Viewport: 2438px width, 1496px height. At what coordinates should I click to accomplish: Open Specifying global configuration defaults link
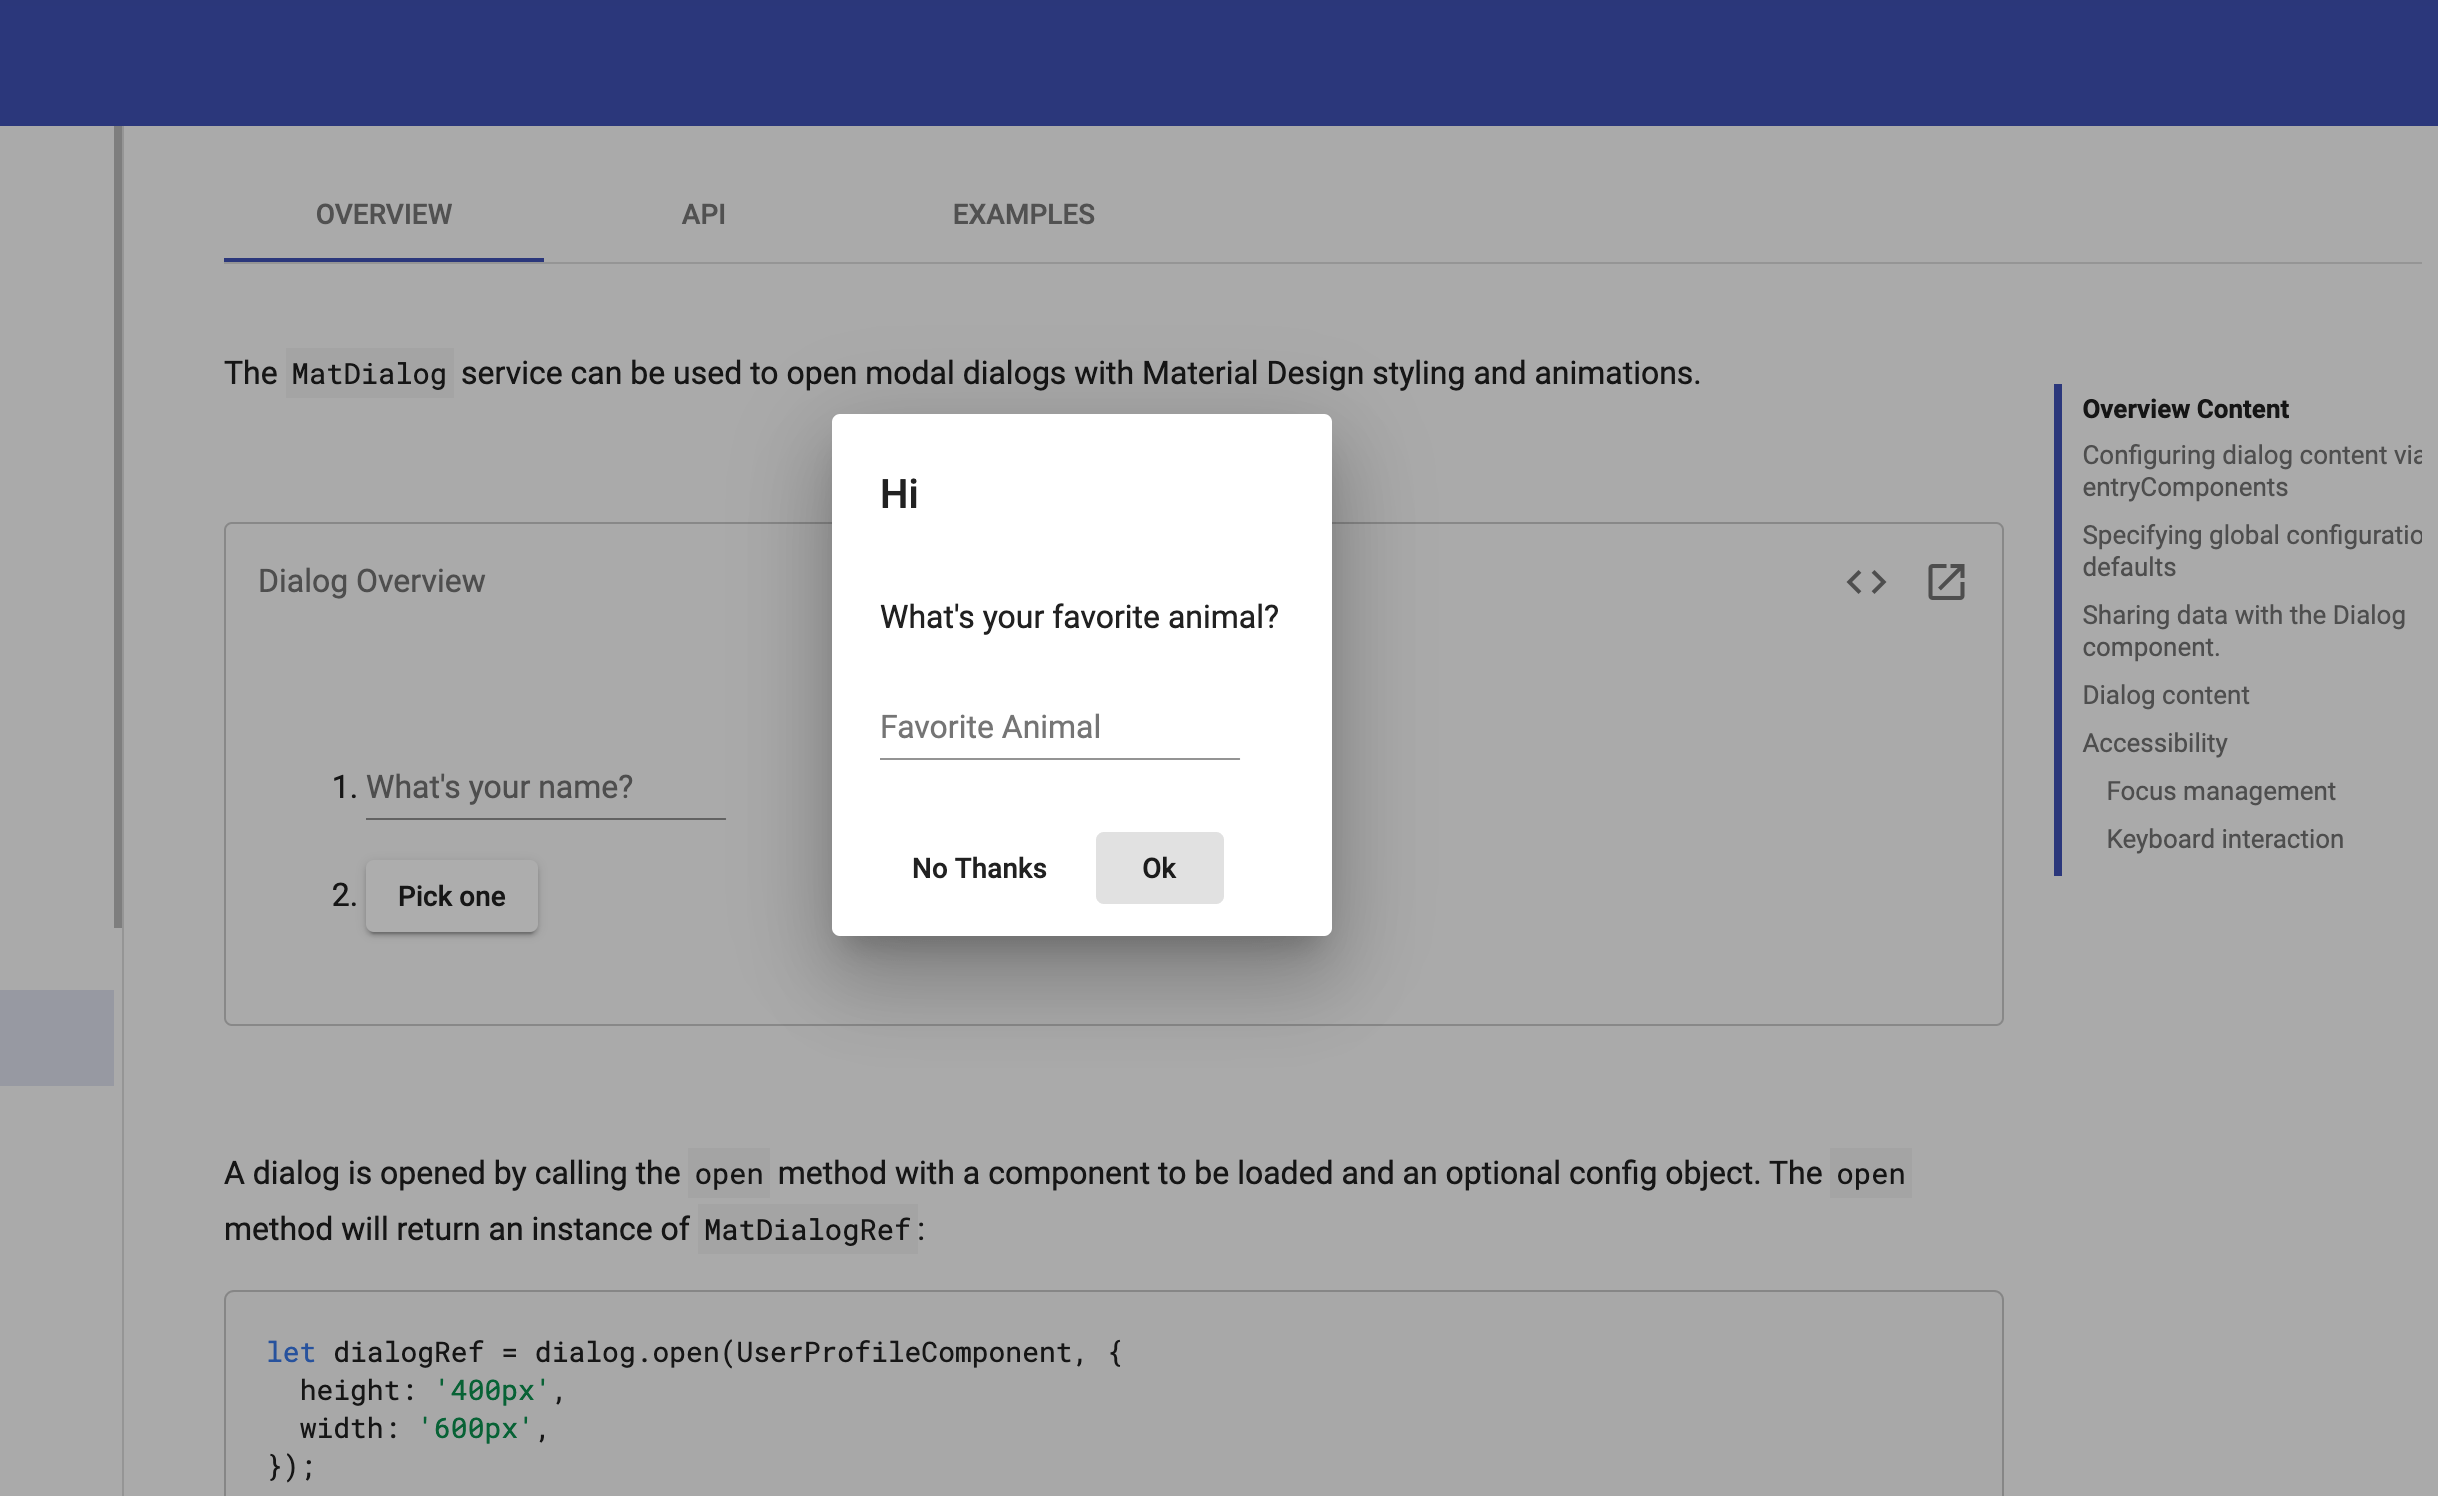(x=2250, y=551)
